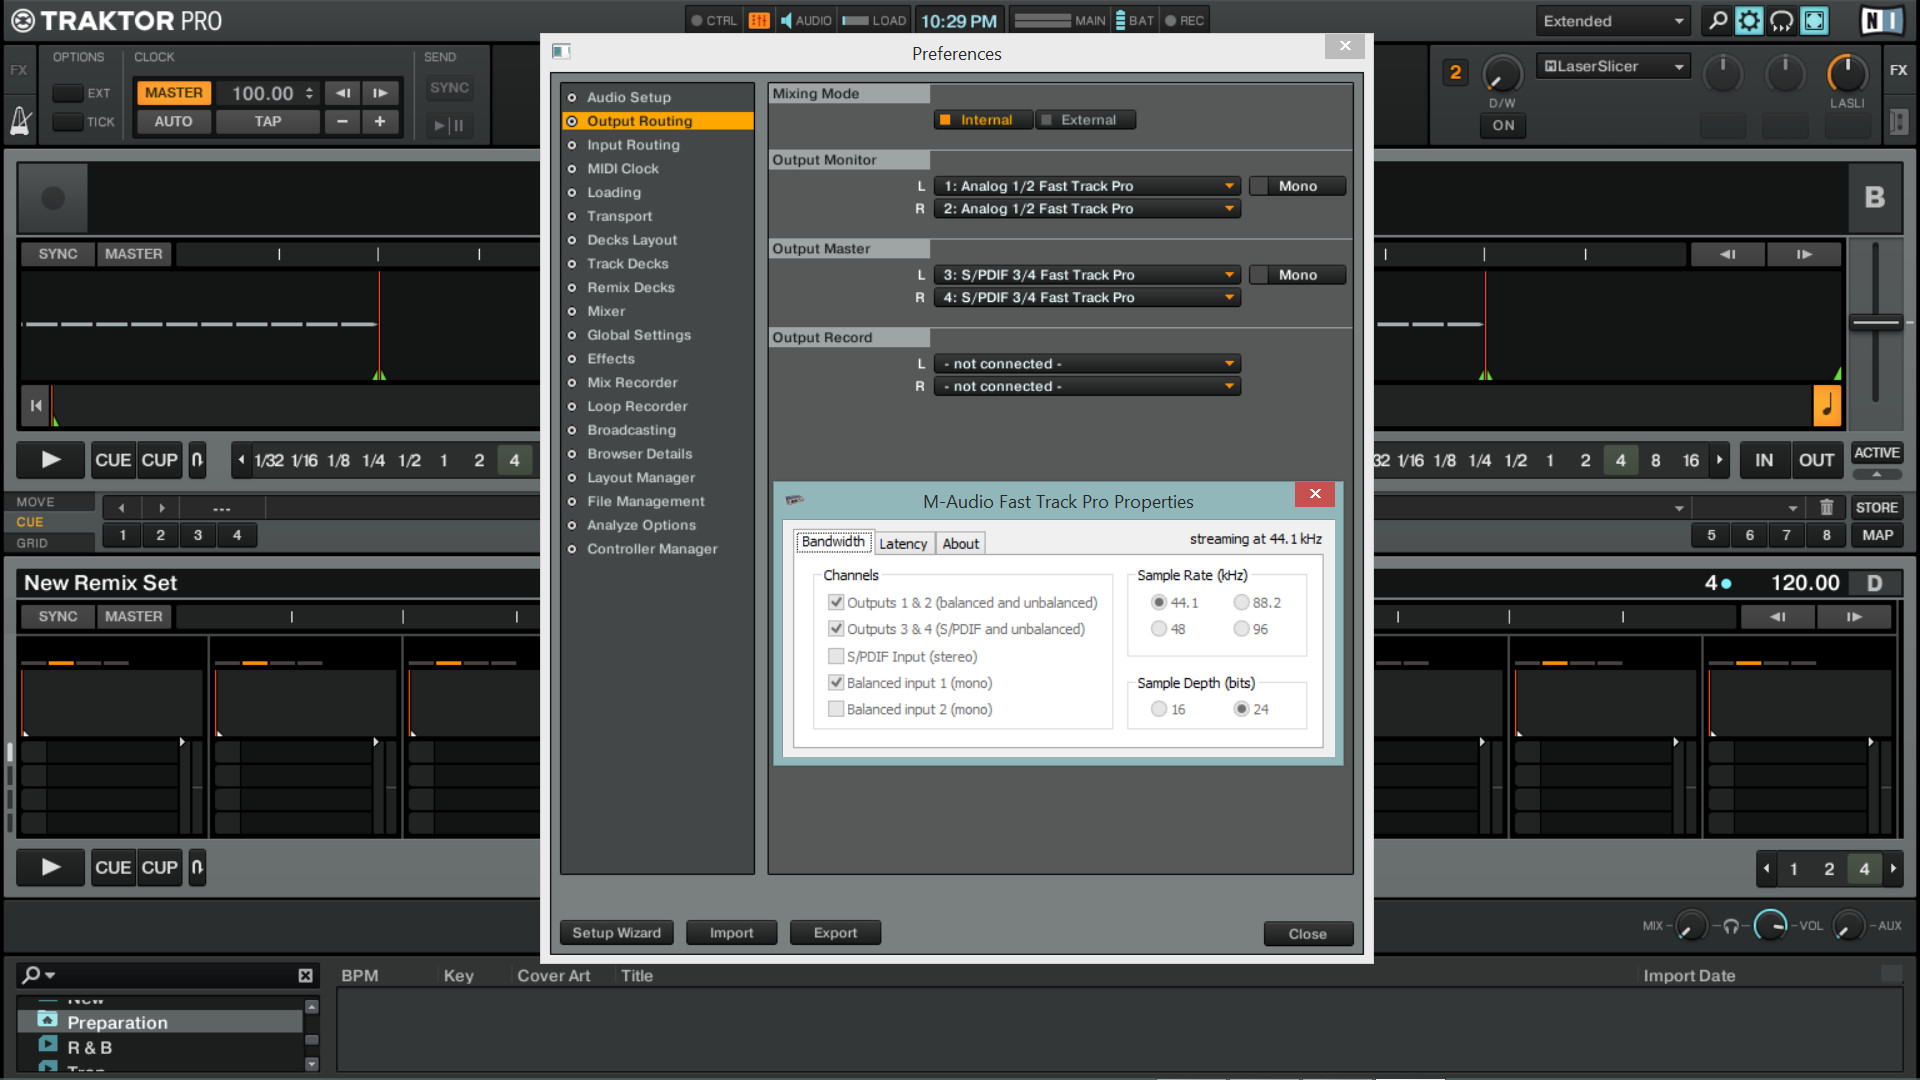Adjust the BPM tempo value field
Viewport: 1920px width, 1080px height.
[264, 92]
